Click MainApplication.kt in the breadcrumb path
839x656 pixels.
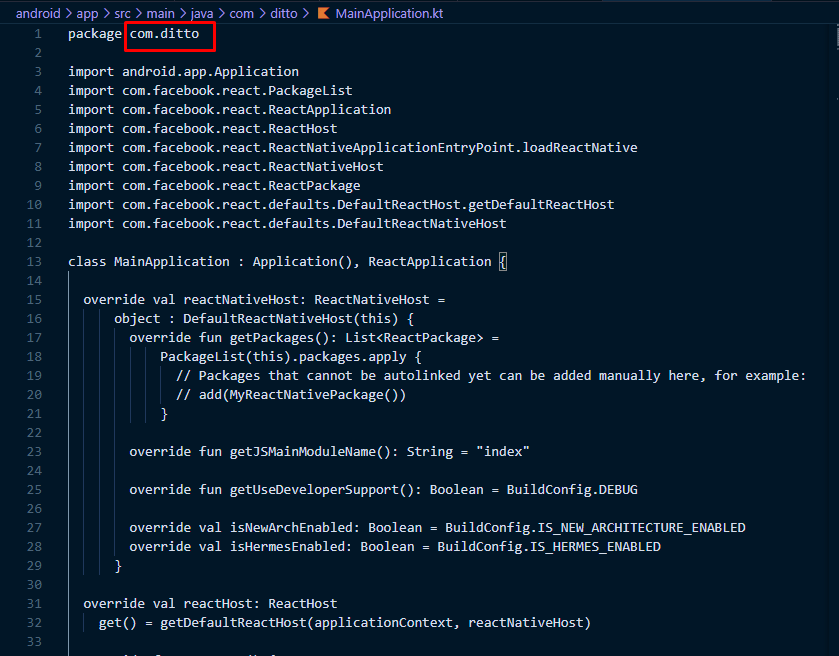(x=389, y=14)
